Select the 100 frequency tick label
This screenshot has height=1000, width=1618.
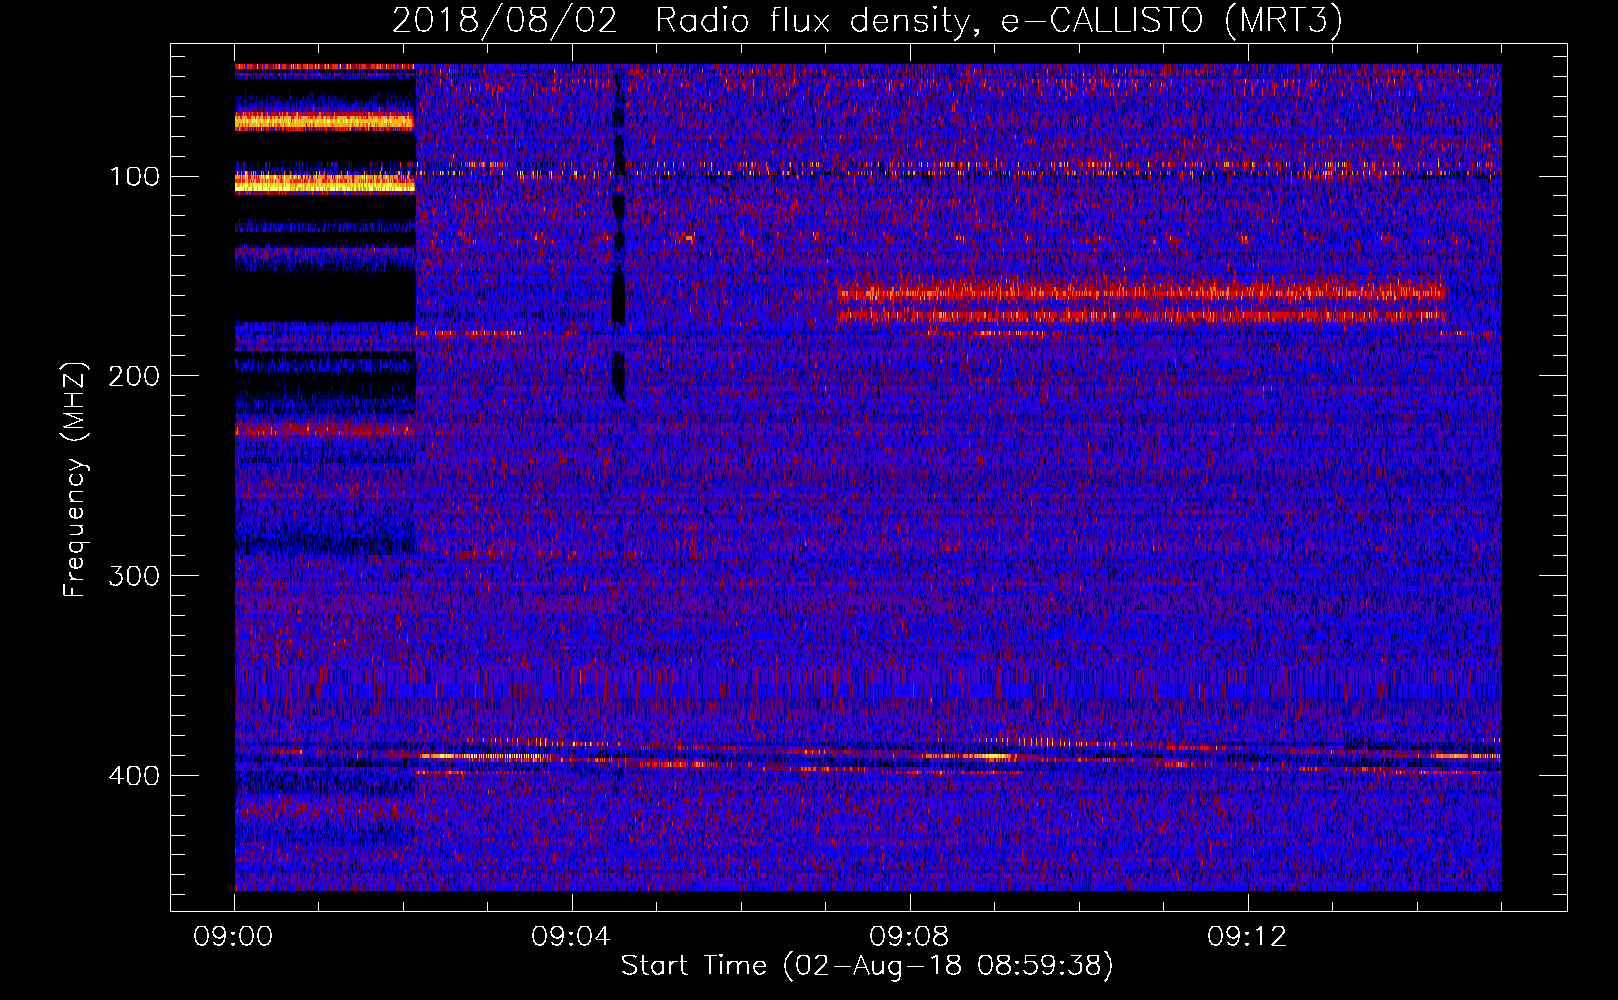(x=135, y=177)
